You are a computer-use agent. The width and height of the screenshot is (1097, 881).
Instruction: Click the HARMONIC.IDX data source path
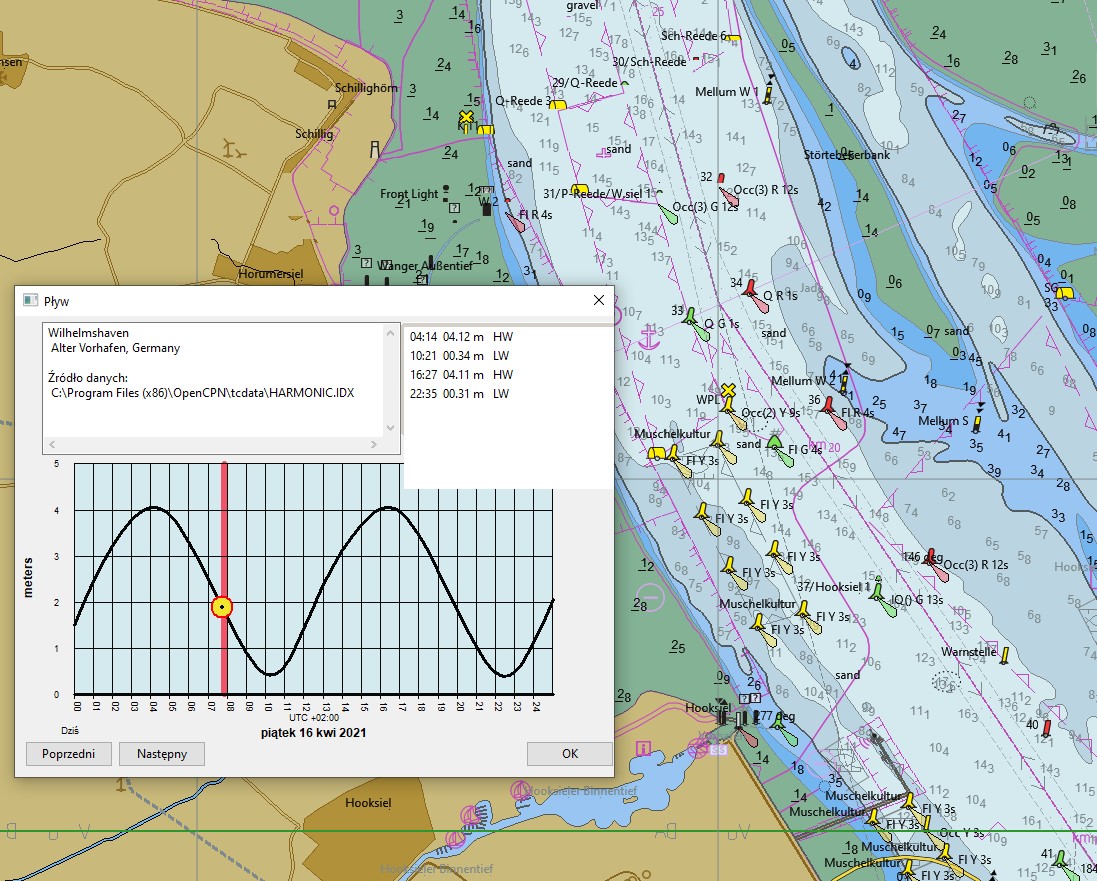[203, 393]
